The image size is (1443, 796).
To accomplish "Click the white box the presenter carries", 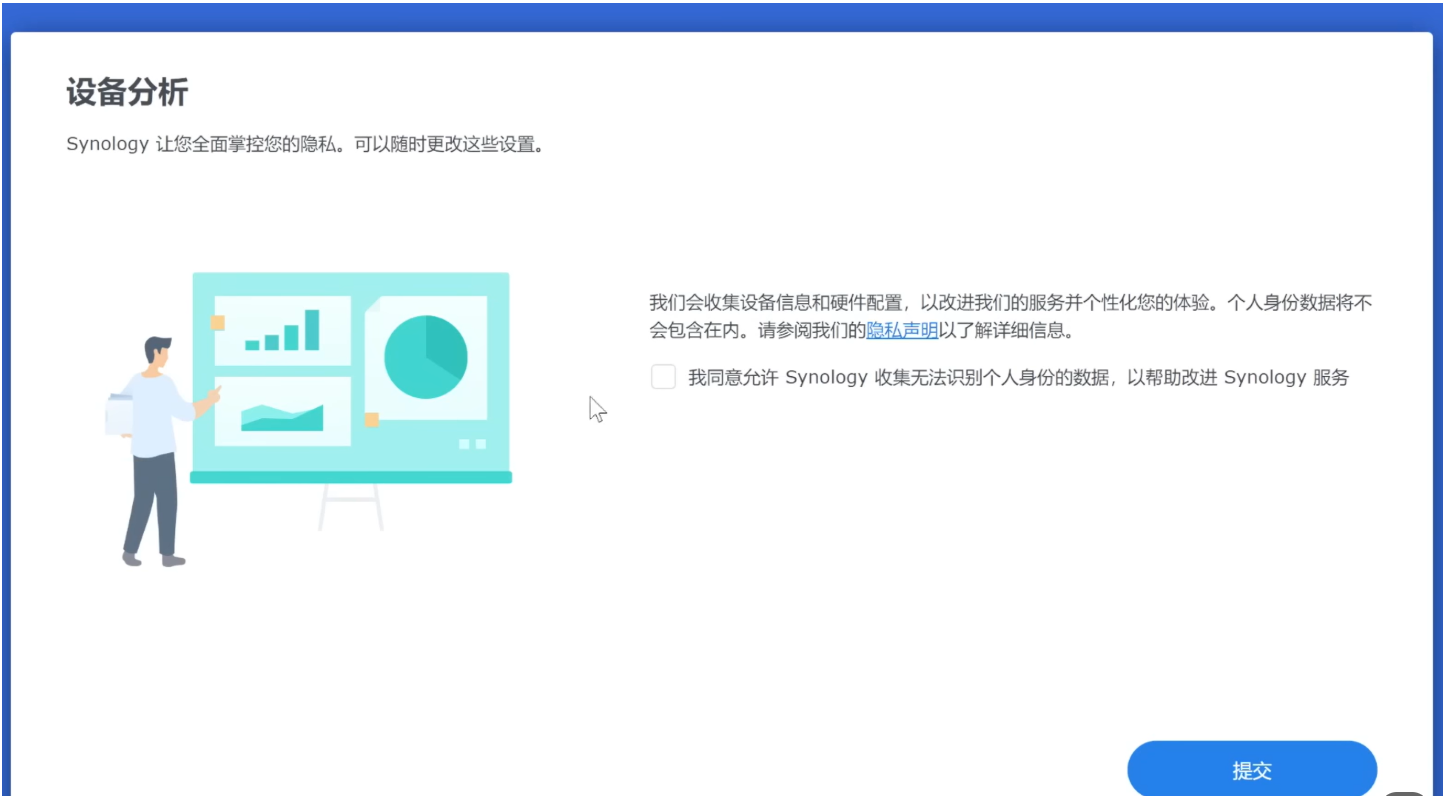I will tap(118, 414).
